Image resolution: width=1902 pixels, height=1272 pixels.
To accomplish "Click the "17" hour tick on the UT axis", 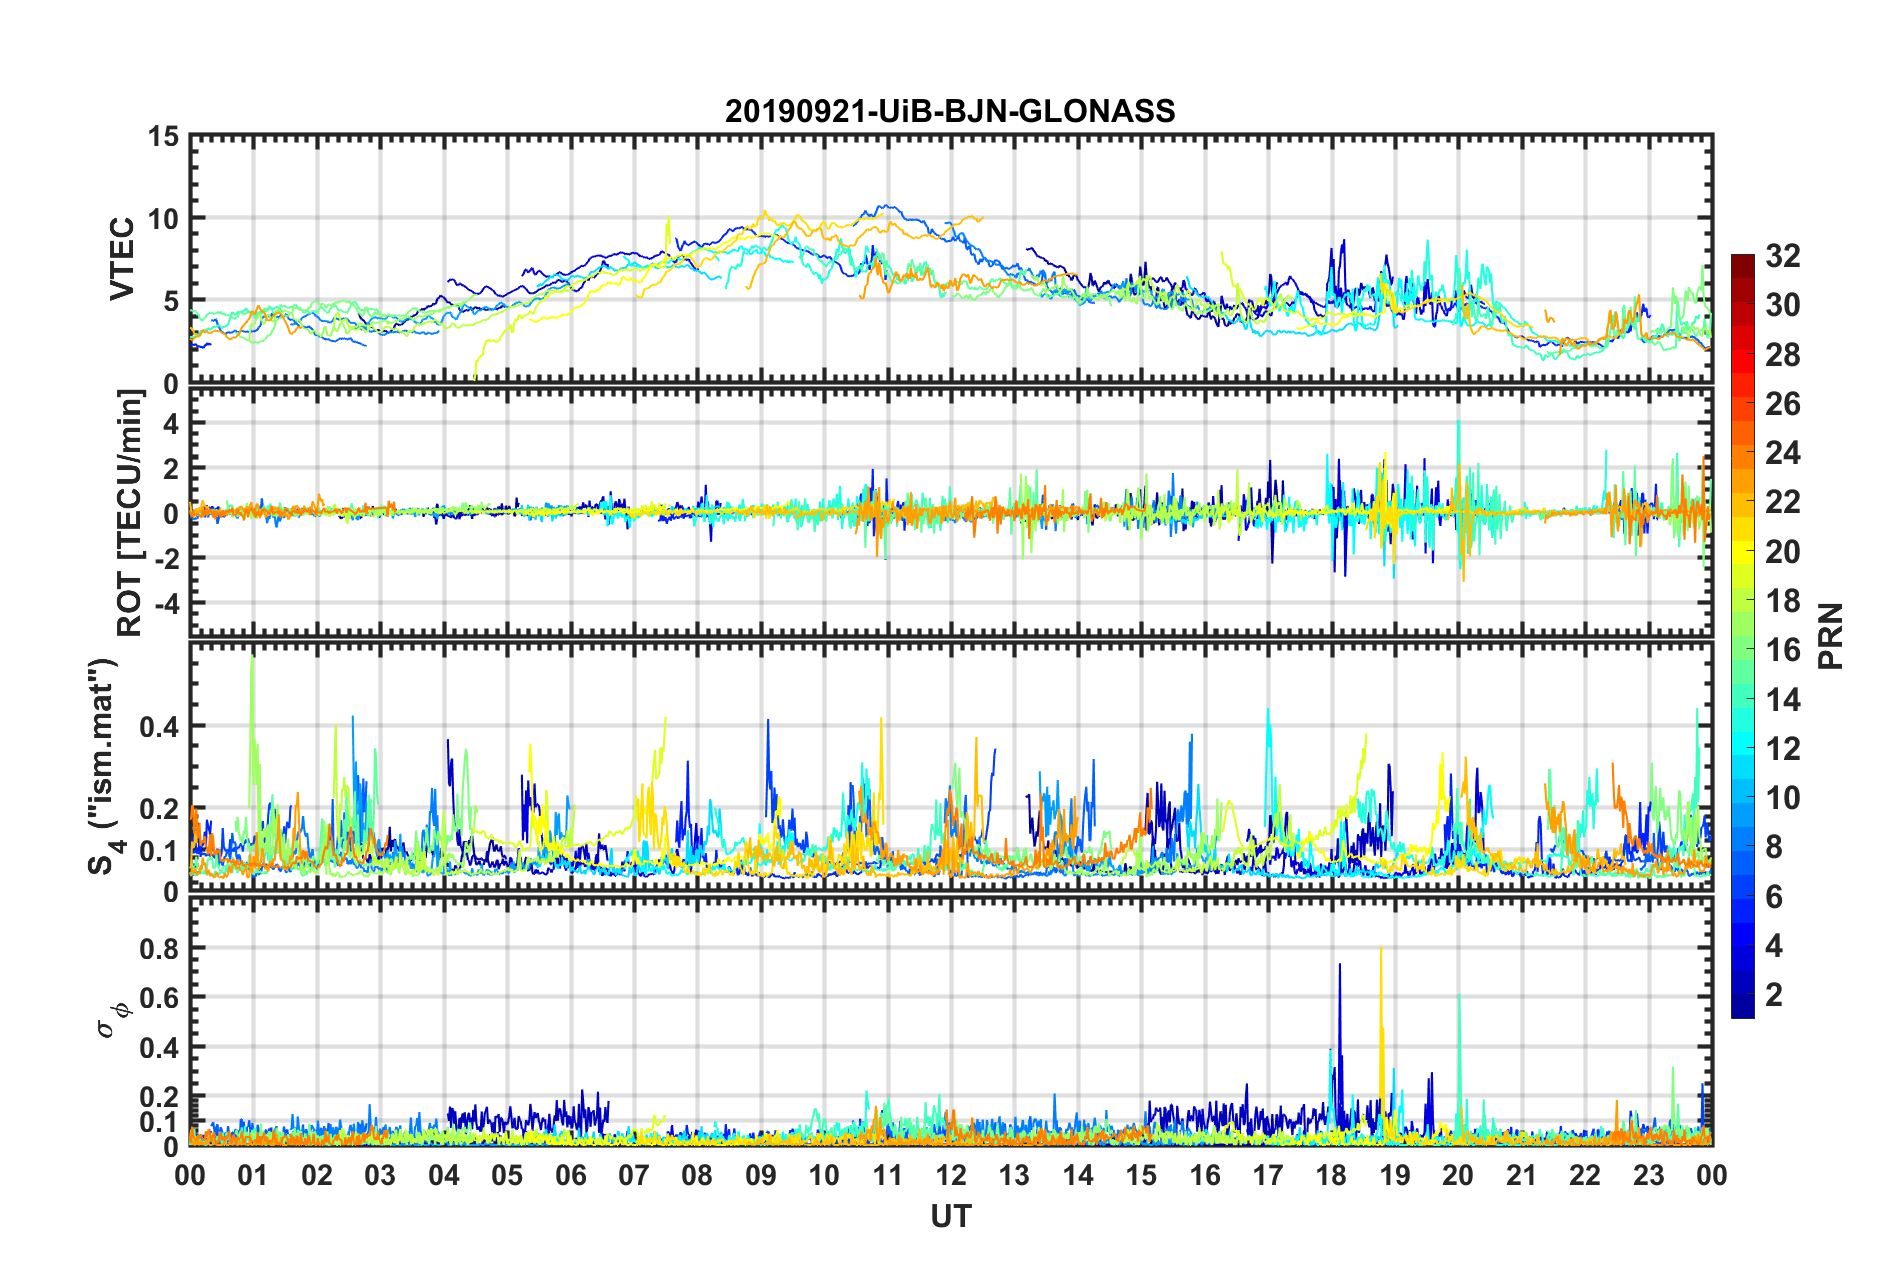I will click(1268, 1175).
